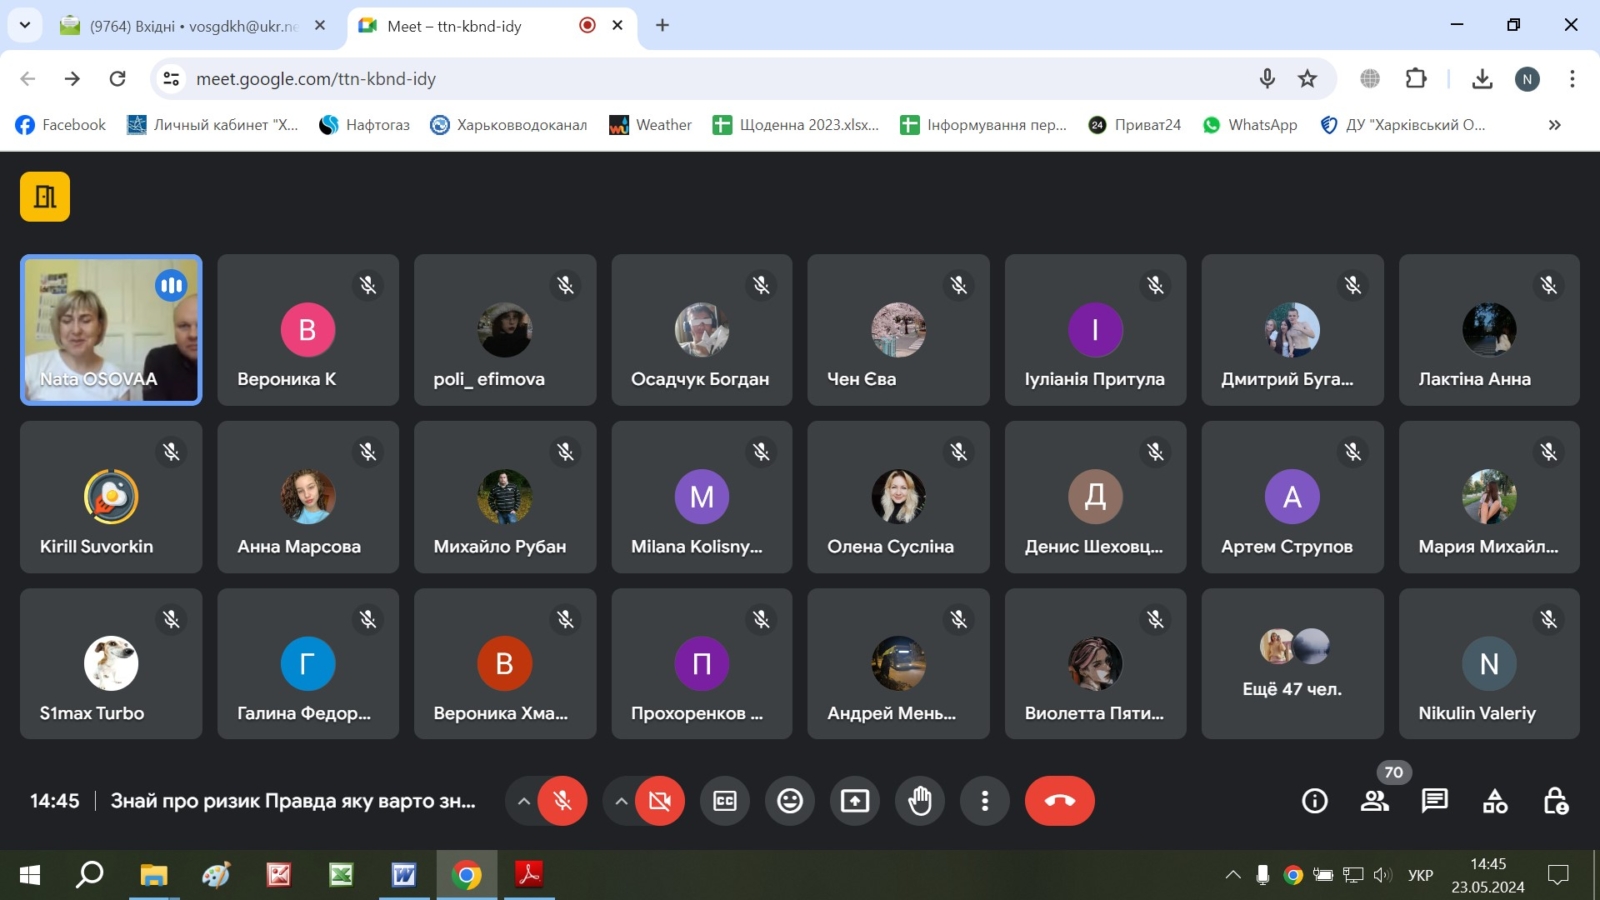The image size is (1600, 900).
Task: Open host controls lock icon
Action: (x=1555, y=801)
